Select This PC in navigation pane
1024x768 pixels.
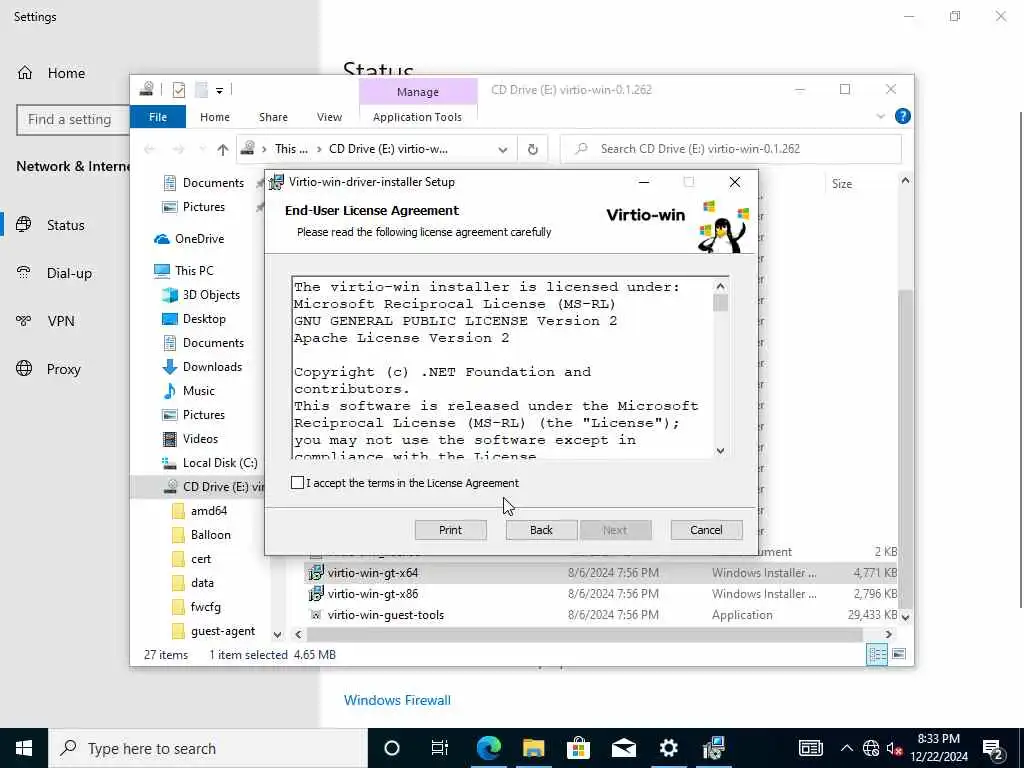coord(194,270)
